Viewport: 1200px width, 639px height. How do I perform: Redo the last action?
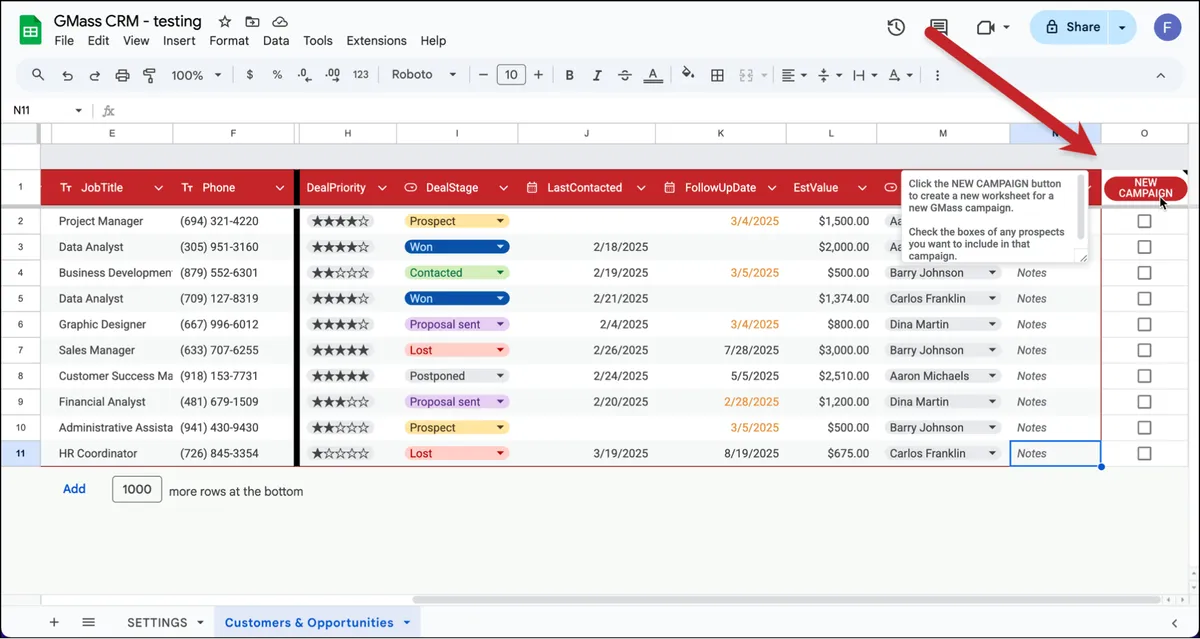pos(95,75)
